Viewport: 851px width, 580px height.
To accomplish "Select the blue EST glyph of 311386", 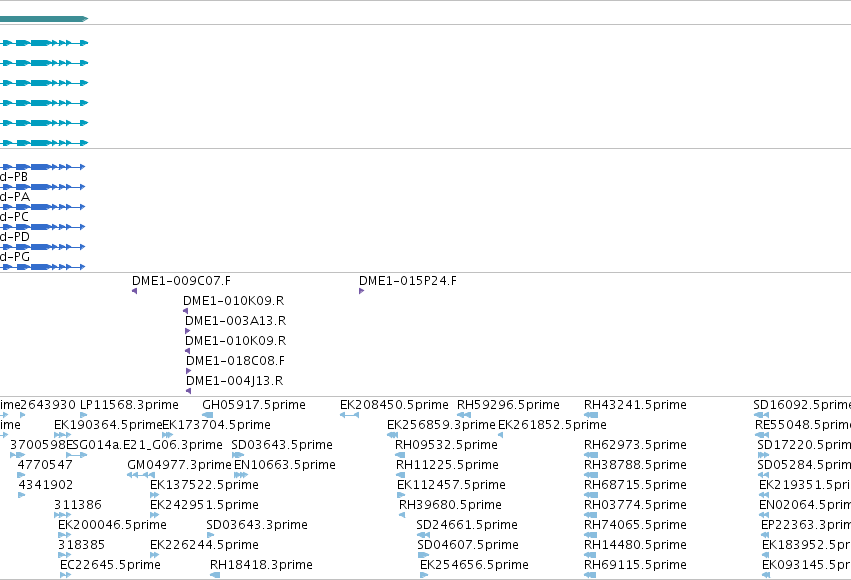I will point(62,515).
